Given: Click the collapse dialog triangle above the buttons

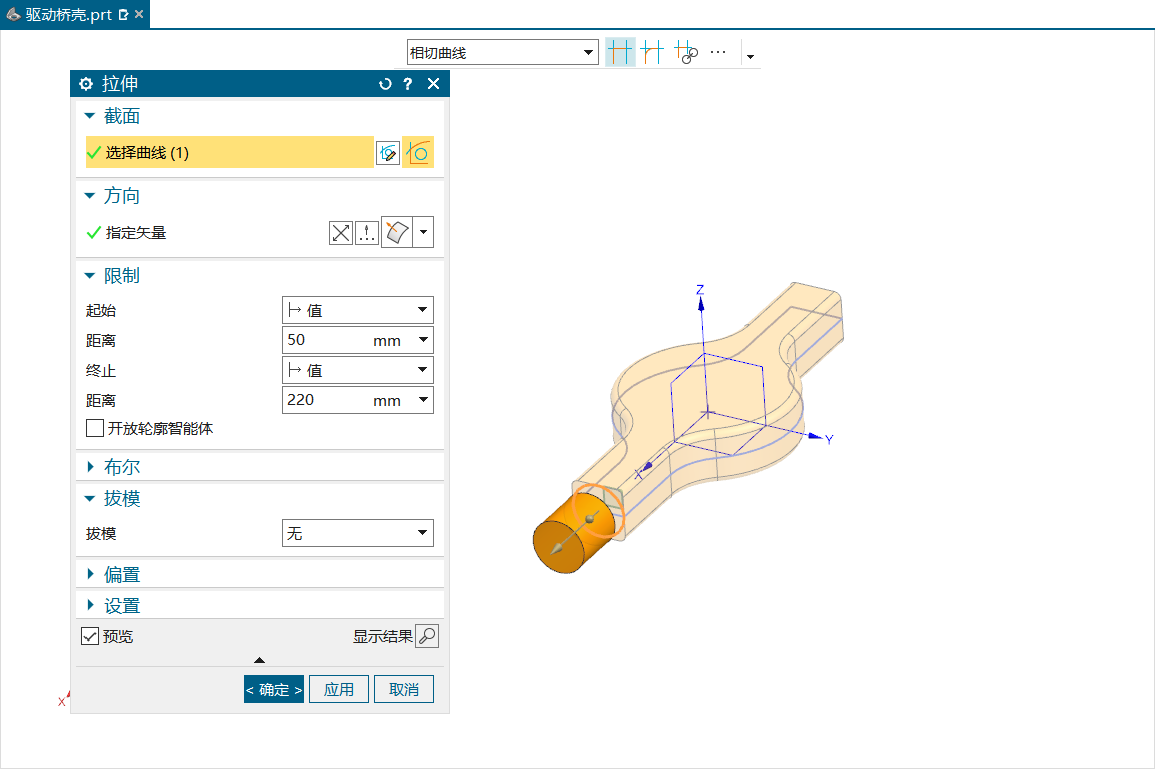Looking at the screenshot, I should pos(259,660).
